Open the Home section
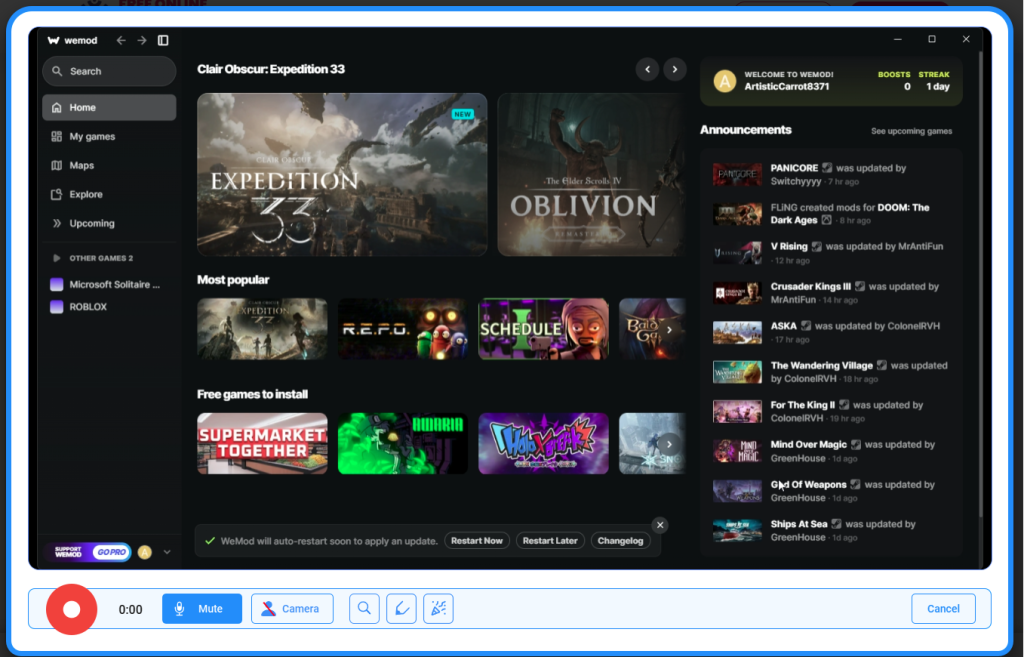 click(x=109, y=107)
